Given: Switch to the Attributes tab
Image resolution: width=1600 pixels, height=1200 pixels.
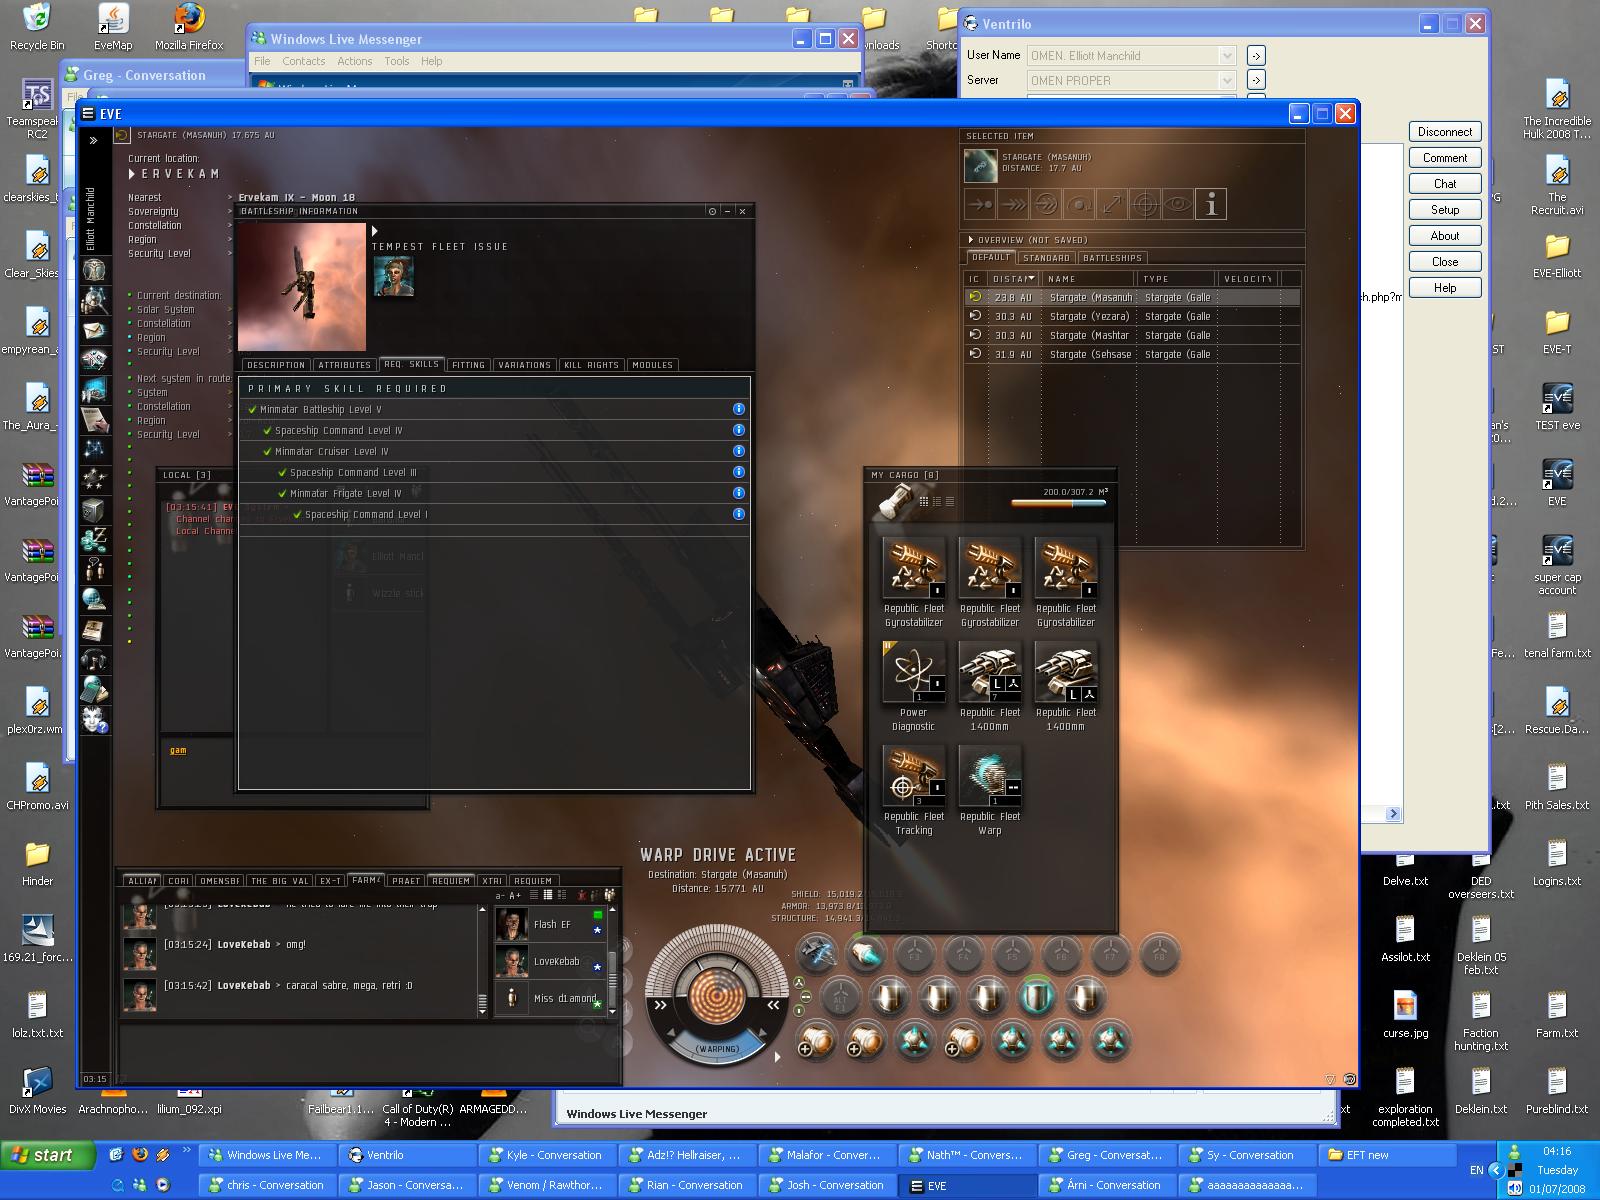Looking at the screenshot, I should [x=345, y=365].
